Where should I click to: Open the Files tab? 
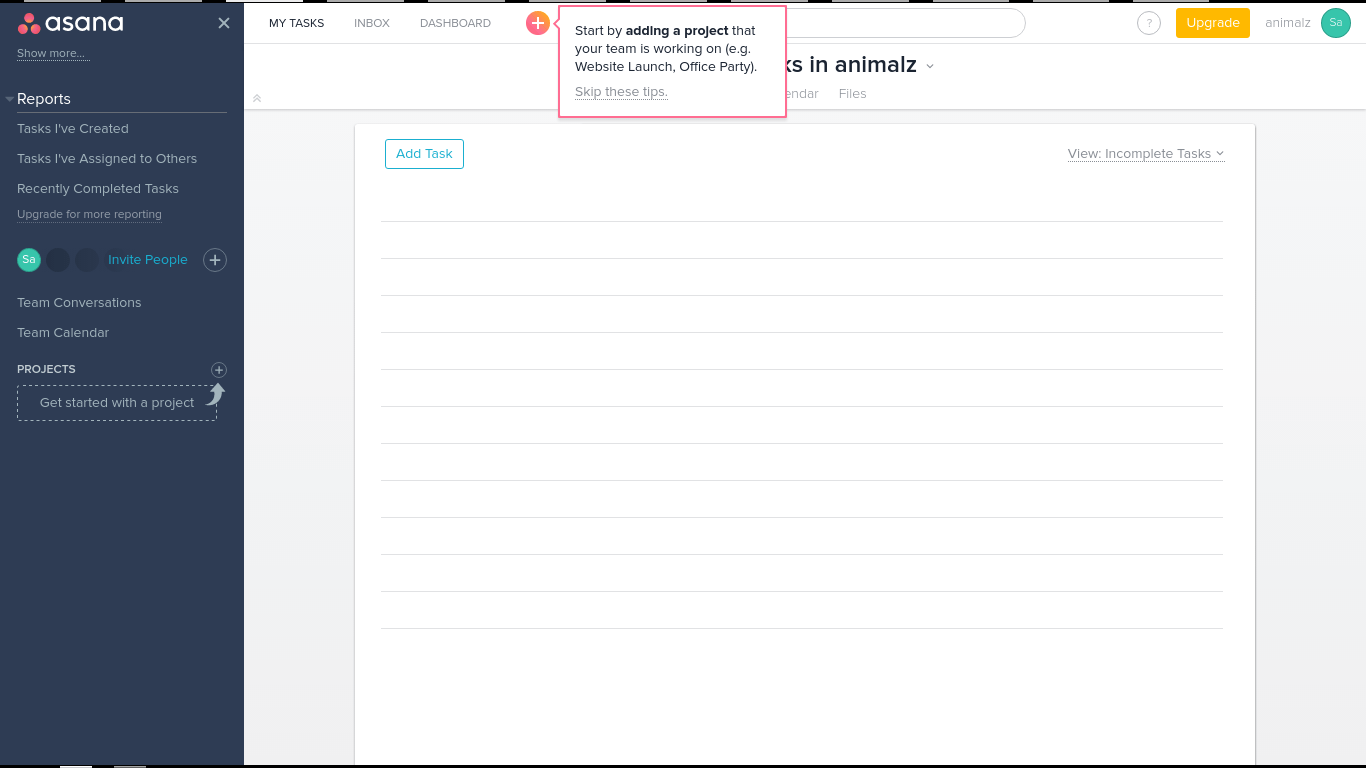pos(852,94)
